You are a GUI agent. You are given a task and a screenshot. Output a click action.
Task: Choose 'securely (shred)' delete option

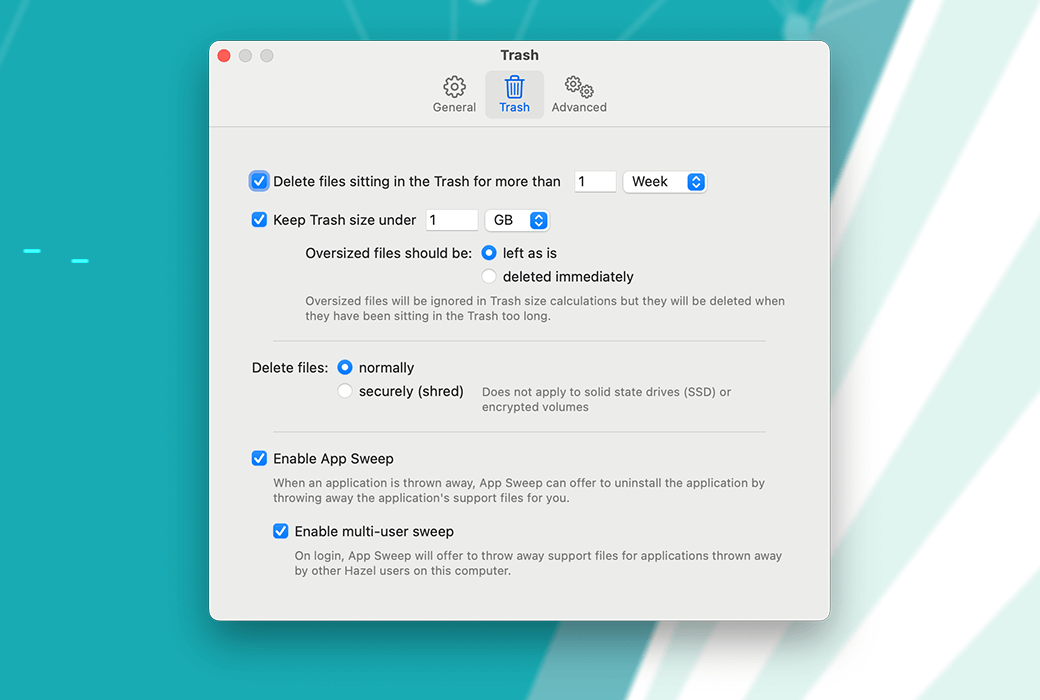(345, 391)
